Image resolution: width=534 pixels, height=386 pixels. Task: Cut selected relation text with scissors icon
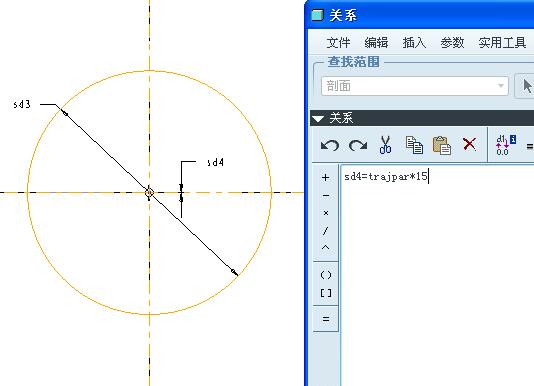[385, 145]
